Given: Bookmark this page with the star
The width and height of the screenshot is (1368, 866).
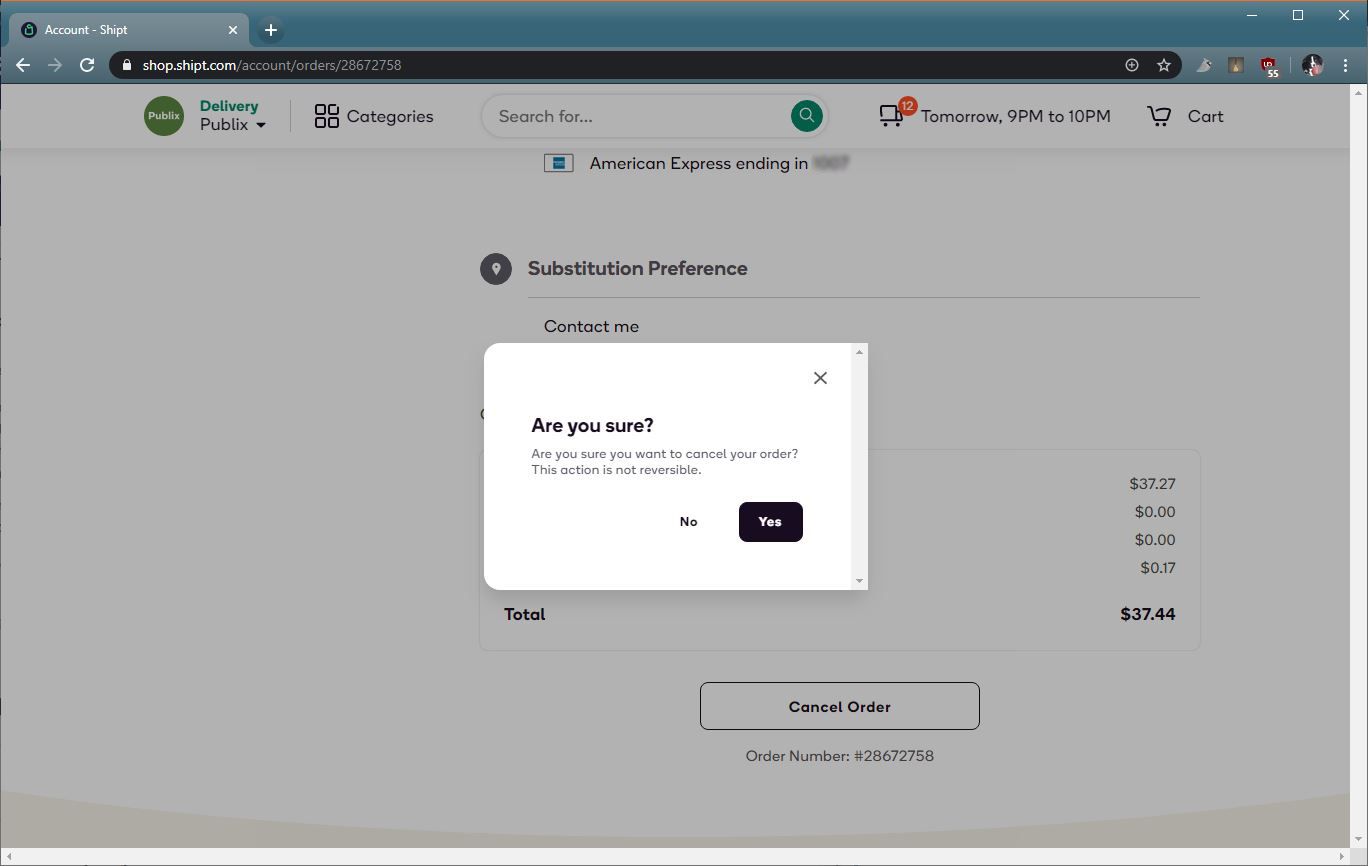Looking at the screenshot, I should pyautogui.click(x=1164, y=65).
